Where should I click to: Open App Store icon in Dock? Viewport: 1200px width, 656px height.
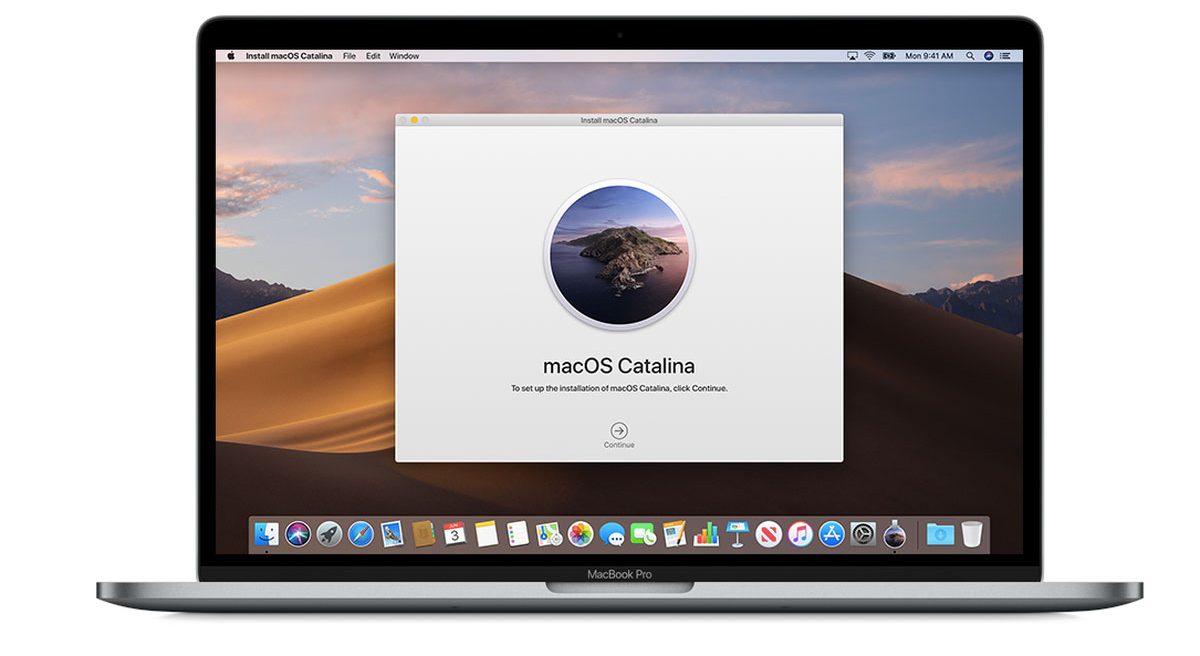pyautogui.click(x=832, y=534)
